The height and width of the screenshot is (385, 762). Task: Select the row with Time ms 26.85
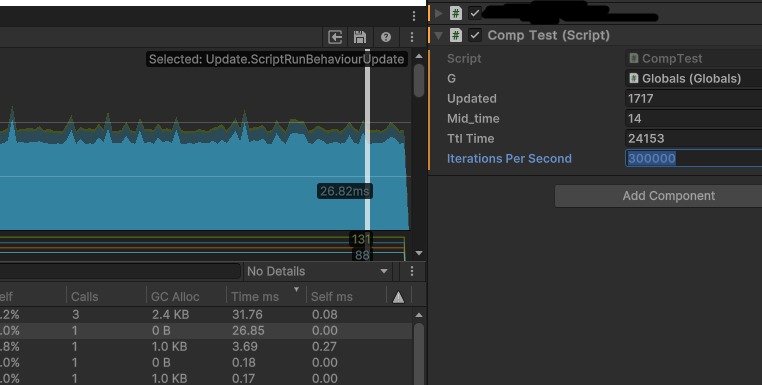(x=206, y=331)
